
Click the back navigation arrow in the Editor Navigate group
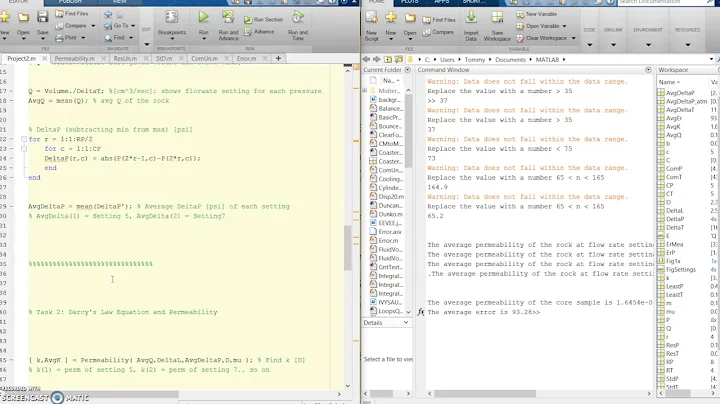click(x=108, y=14)
